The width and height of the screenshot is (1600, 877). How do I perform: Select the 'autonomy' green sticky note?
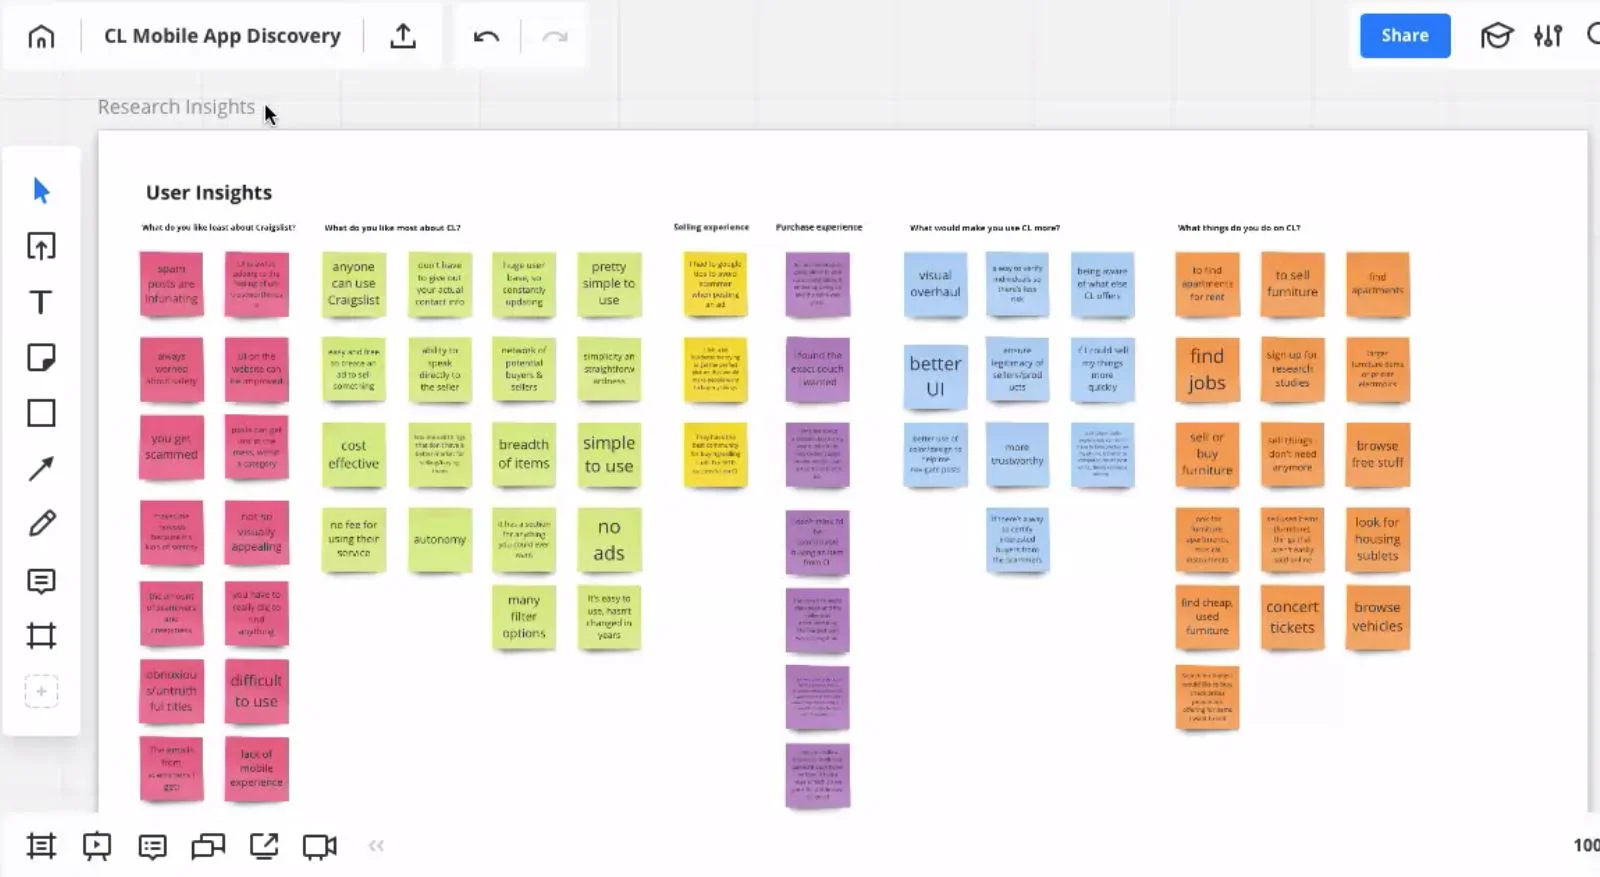(x=440, y=540)
